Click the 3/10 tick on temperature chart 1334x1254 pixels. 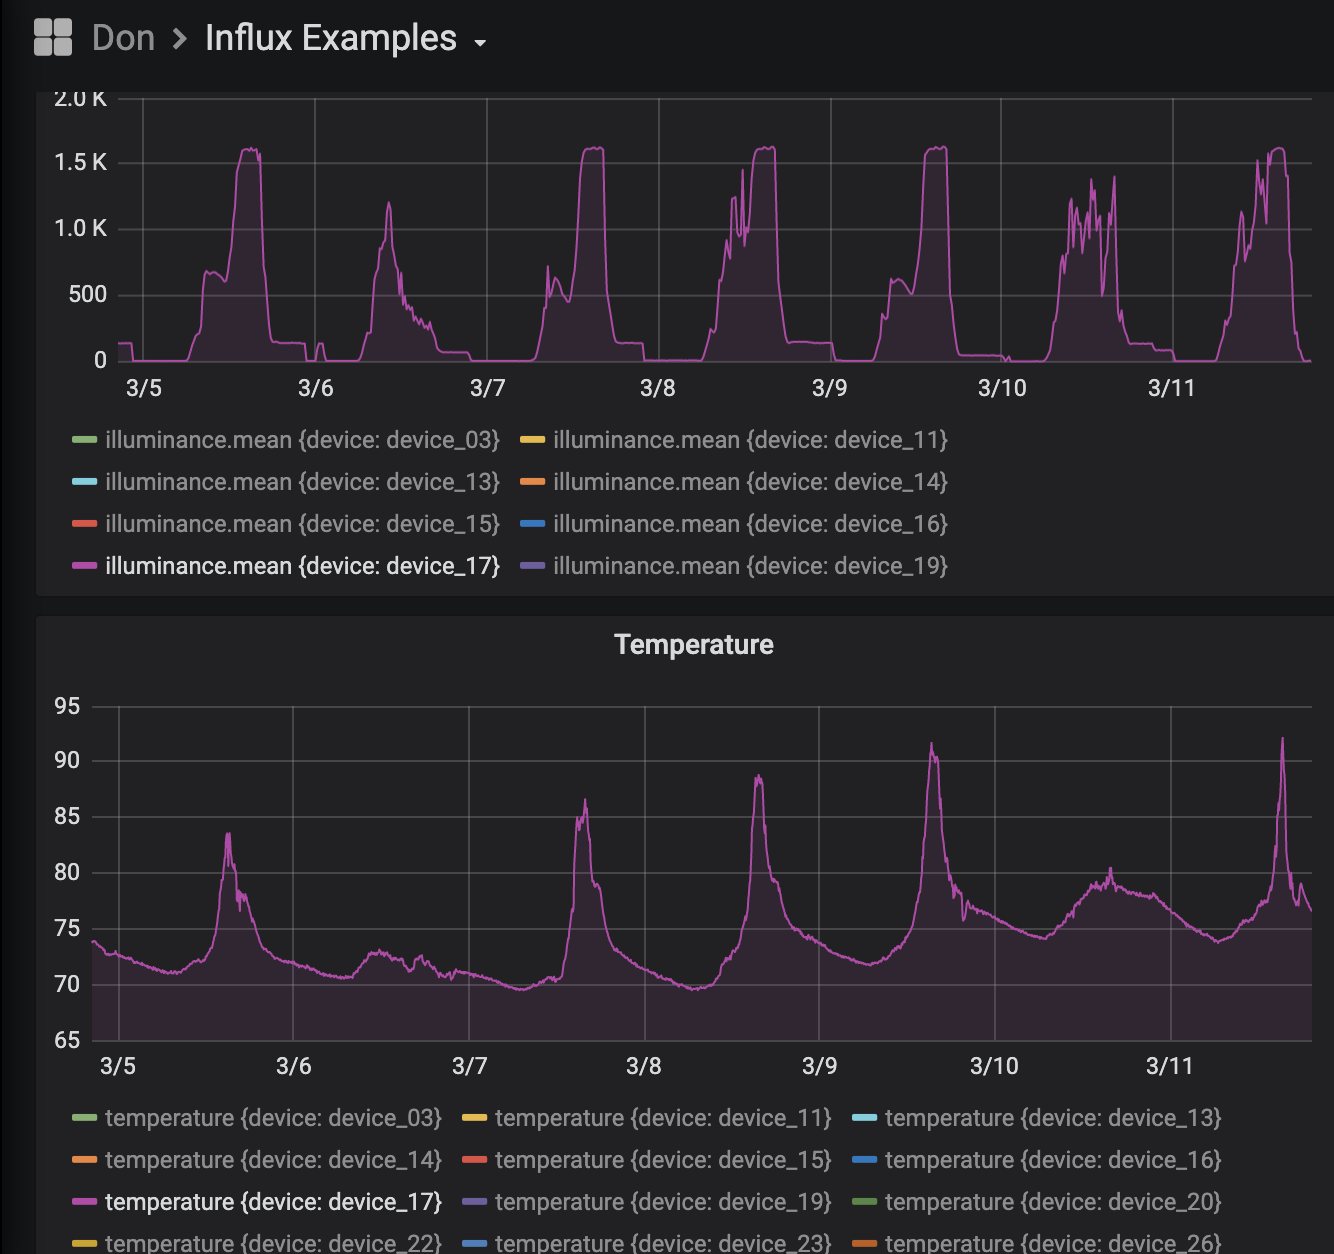point(994,1066)
